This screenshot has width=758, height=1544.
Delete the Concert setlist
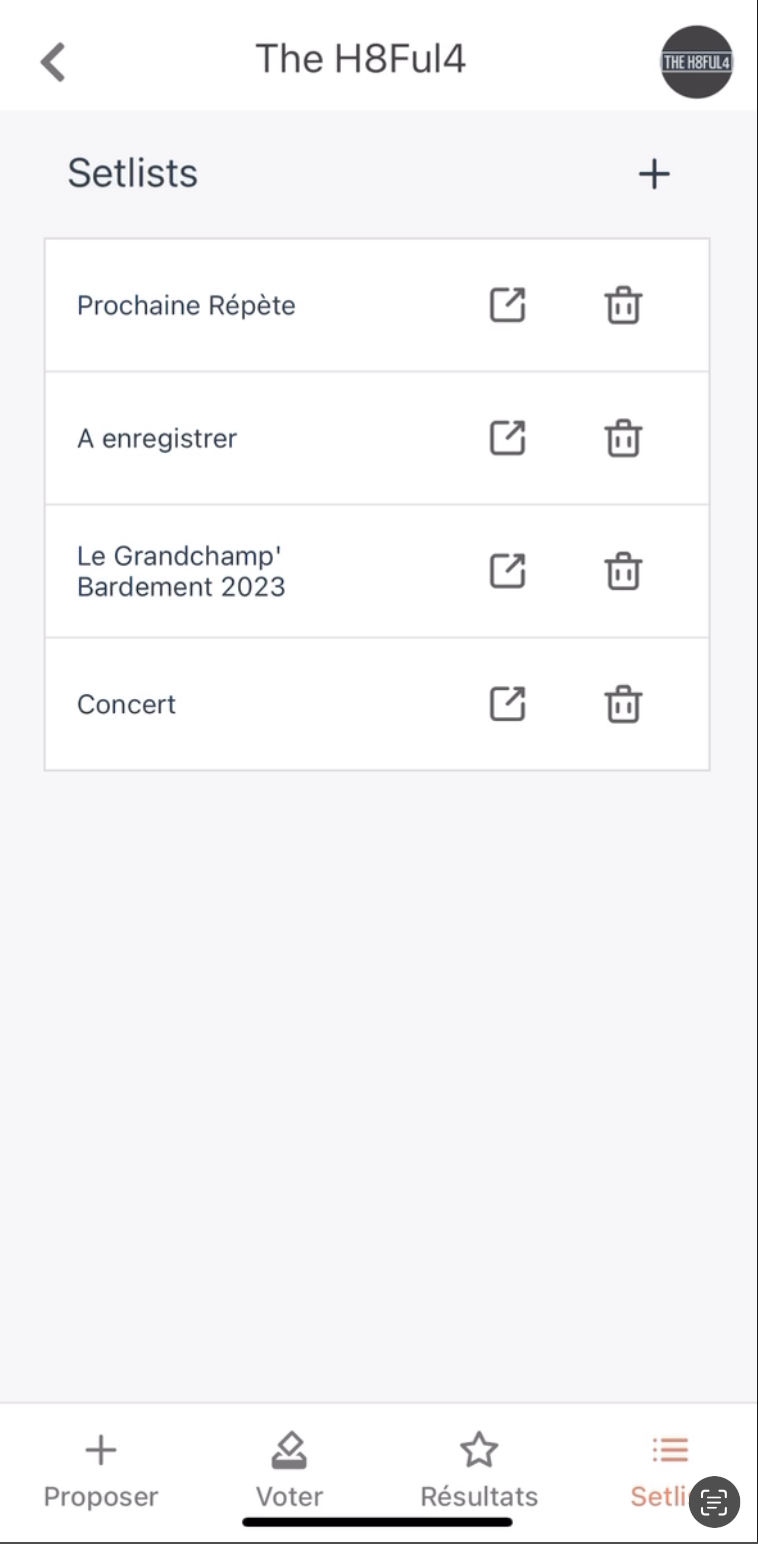tap(623, 704)
